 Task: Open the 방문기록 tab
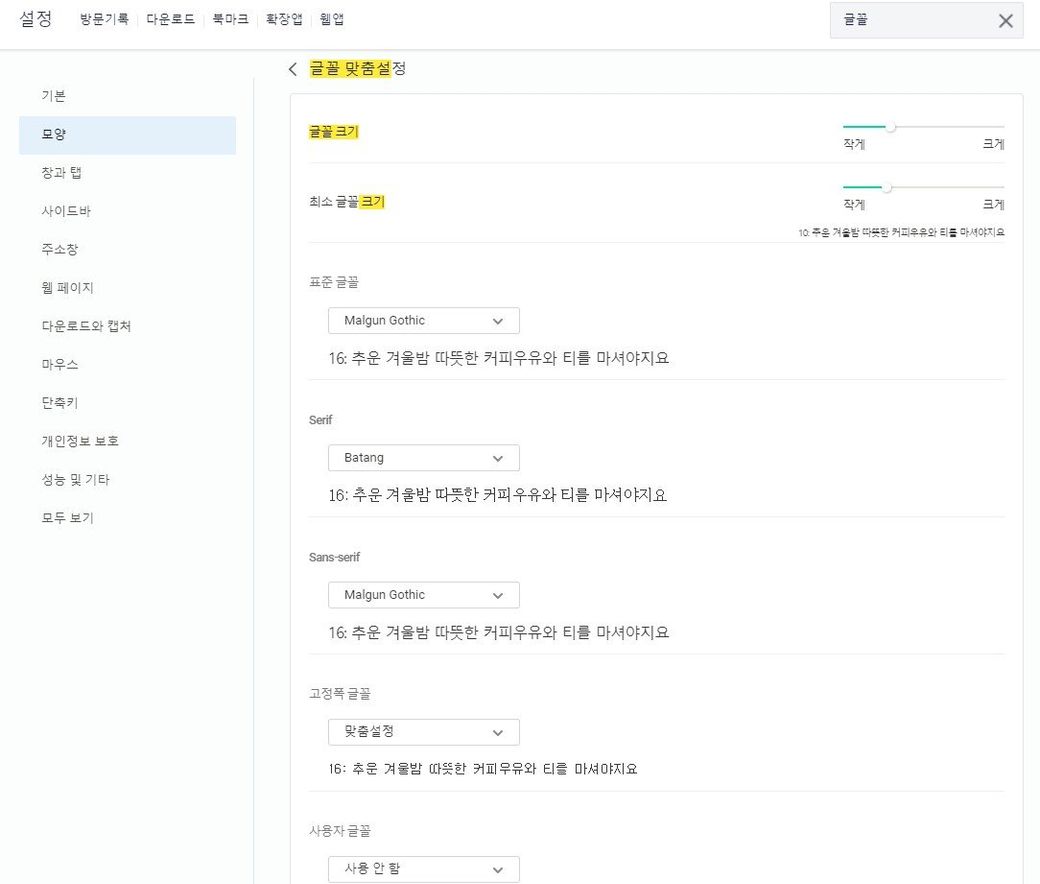click(x=104, y=19)
